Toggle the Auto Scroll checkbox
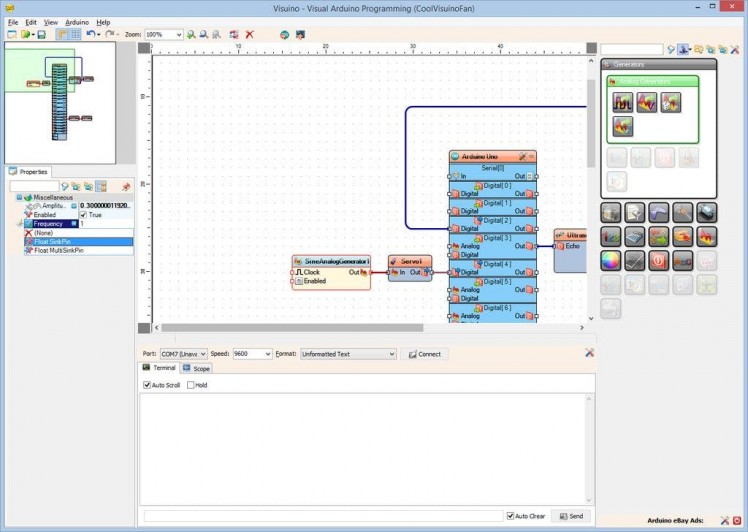This screenshot has height=532, width=748. point(148,385)
